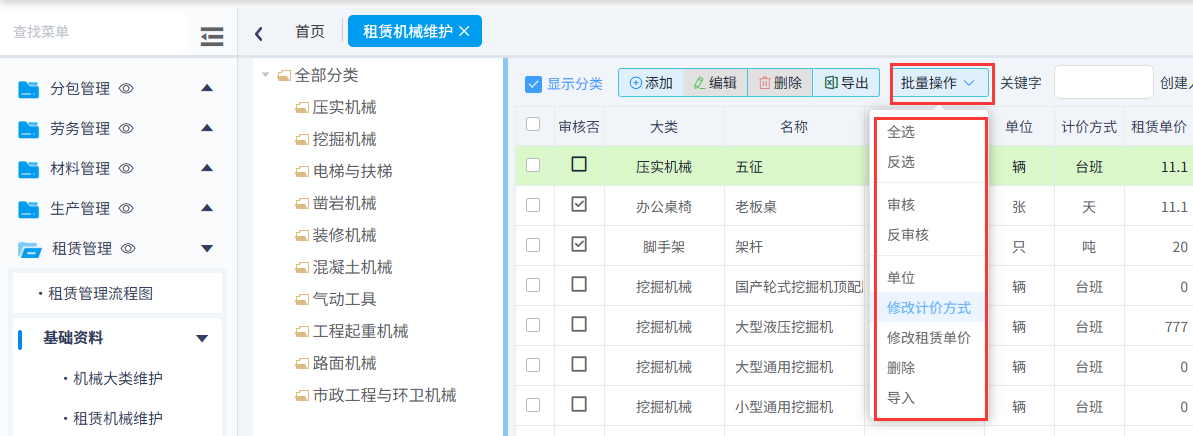
Task: Open 租赁机械维护 in the sidebar
Action: [x=117, y=418]
